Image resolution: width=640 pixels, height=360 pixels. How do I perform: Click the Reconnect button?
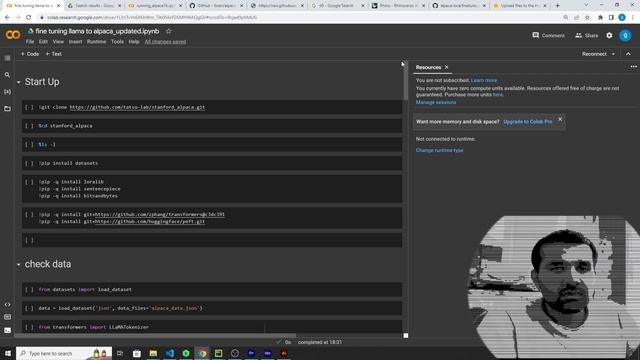pyautogui.click(x=594, y=54)
